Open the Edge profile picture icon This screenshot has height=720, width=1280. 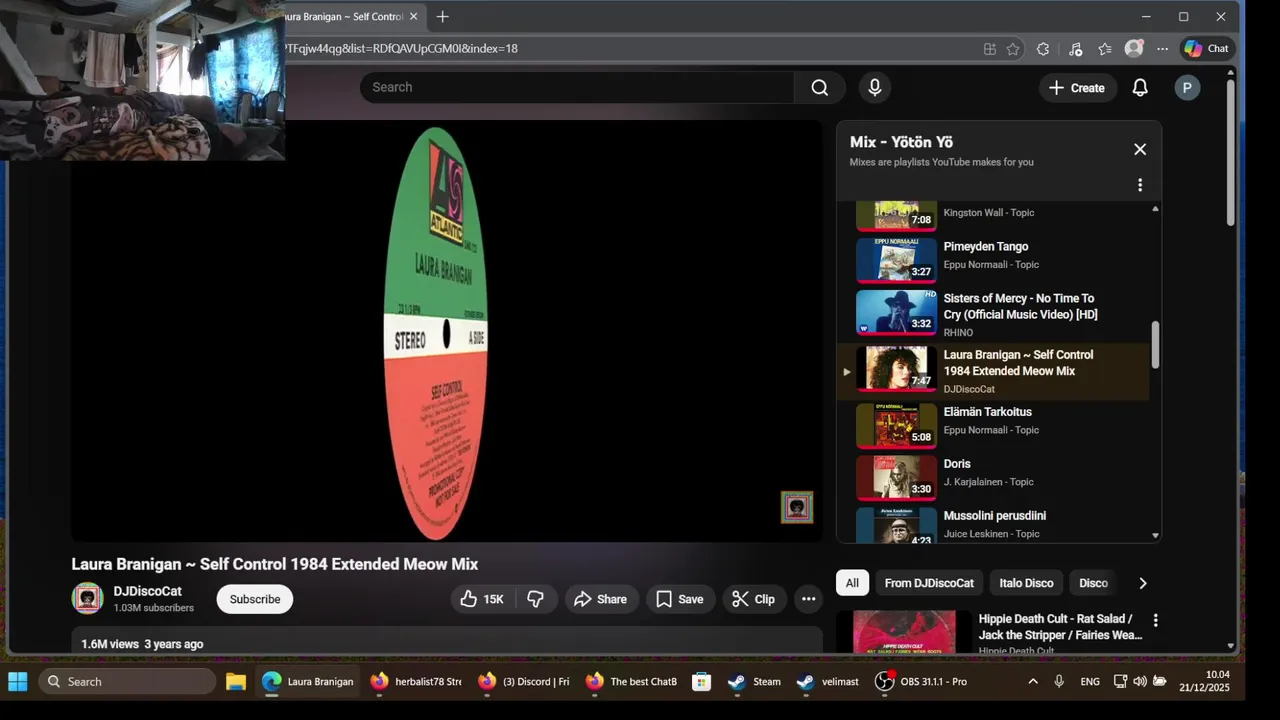[x=1134, y=48]
